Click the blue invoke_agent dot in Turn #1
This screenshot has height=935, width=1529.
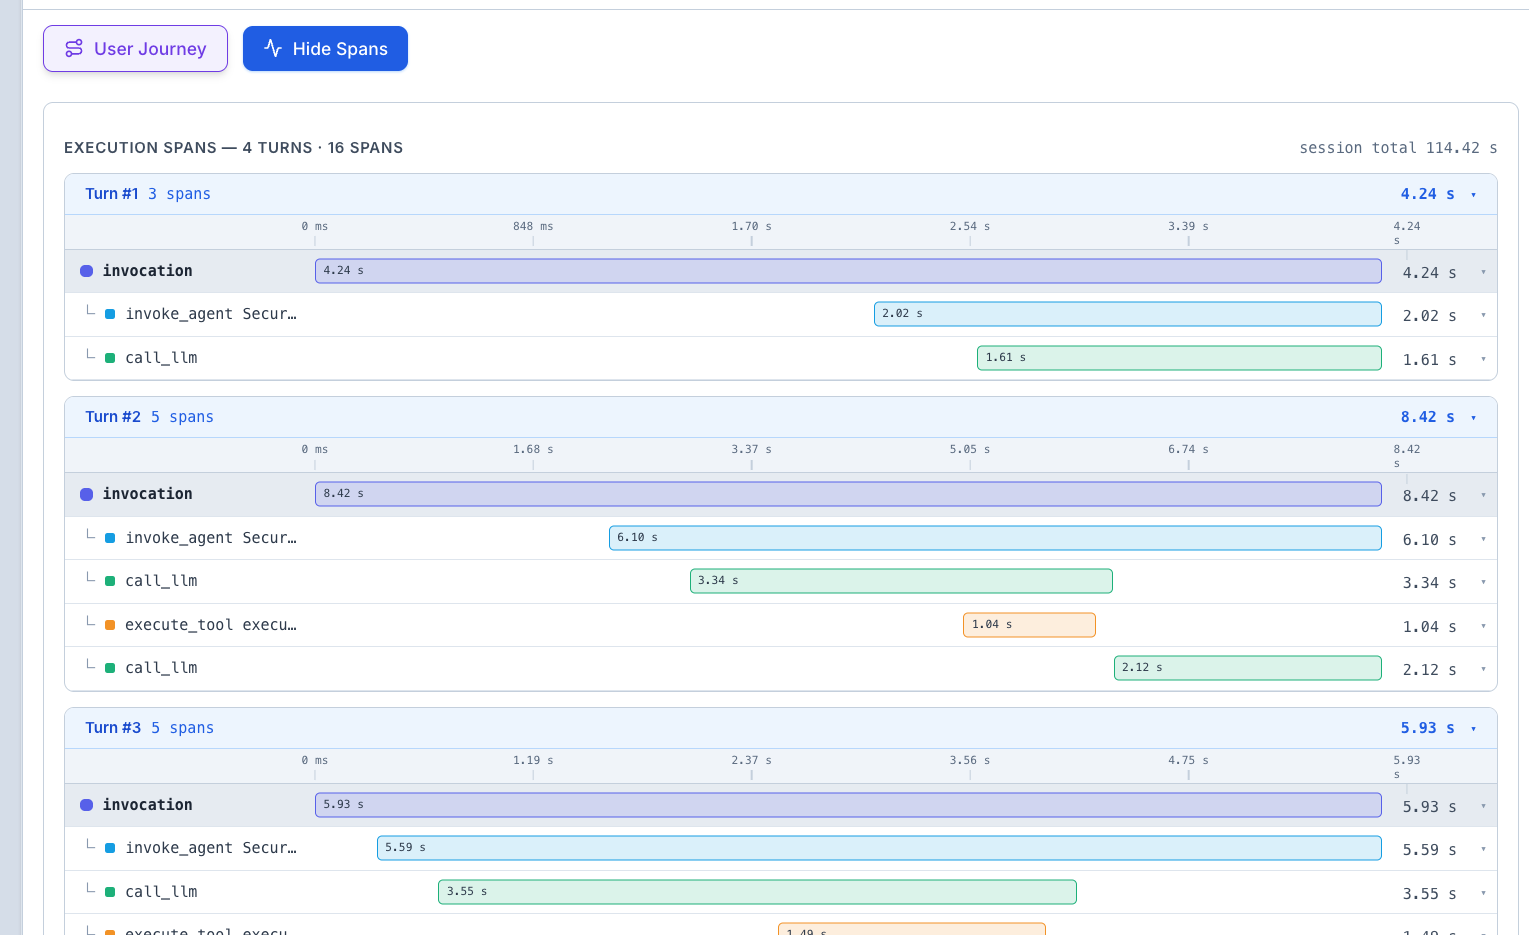pyautogui.click(x=109, y=313)
